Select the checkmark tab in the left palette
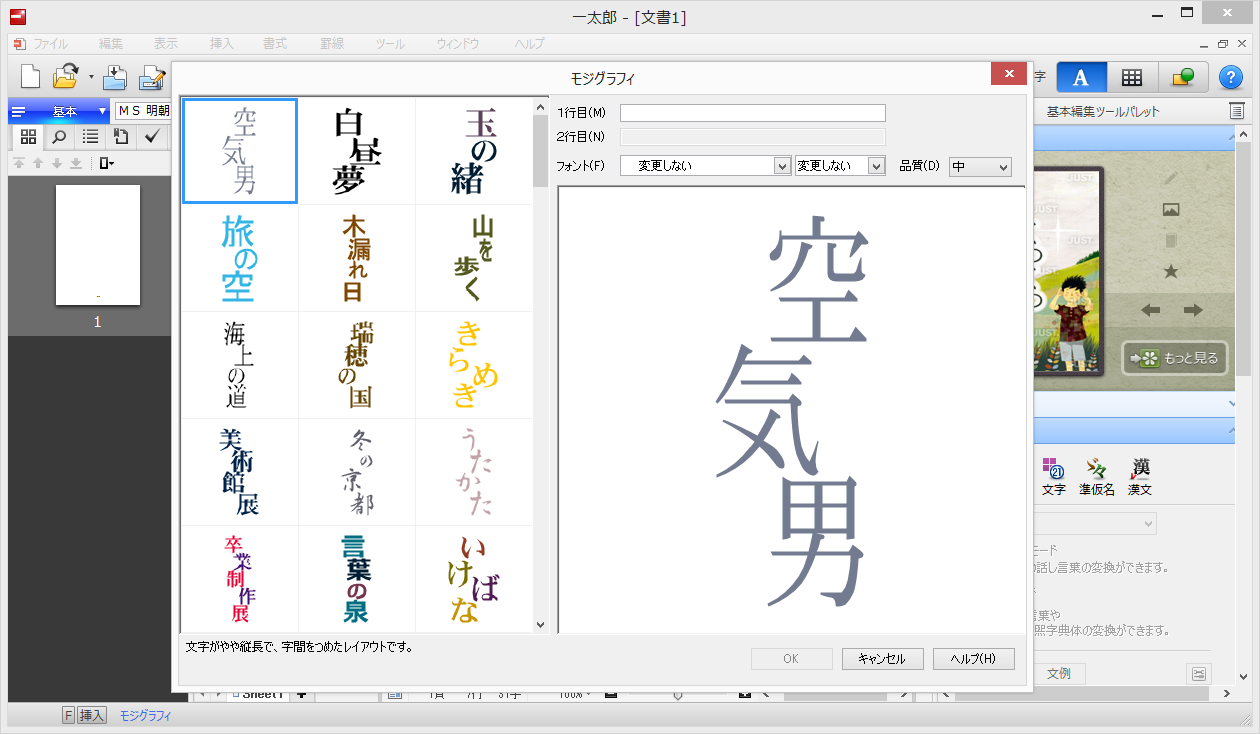Image resolution: width=1260 pixels, height=734 pixels. pos(151,137)
